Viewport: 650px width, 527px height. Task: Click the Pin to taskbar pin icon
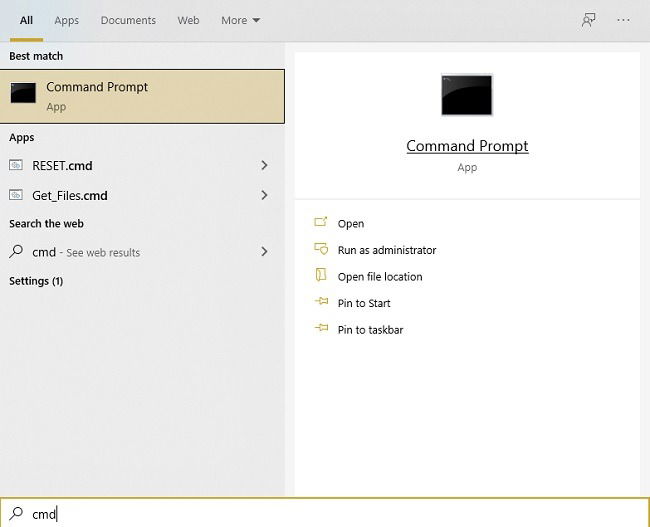pos(321,328)
